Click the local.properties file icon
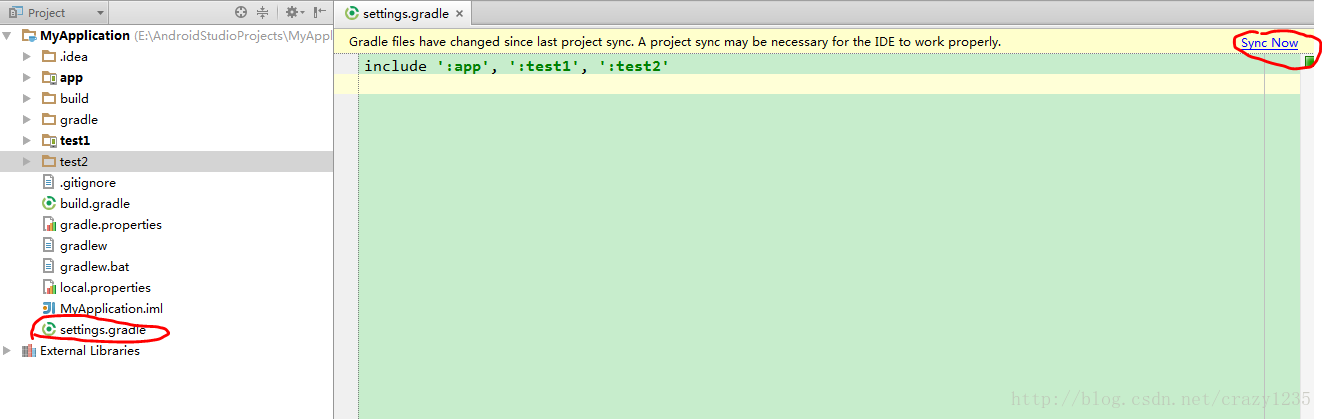This screenshot has width=1322, height=419. (49, 287)
